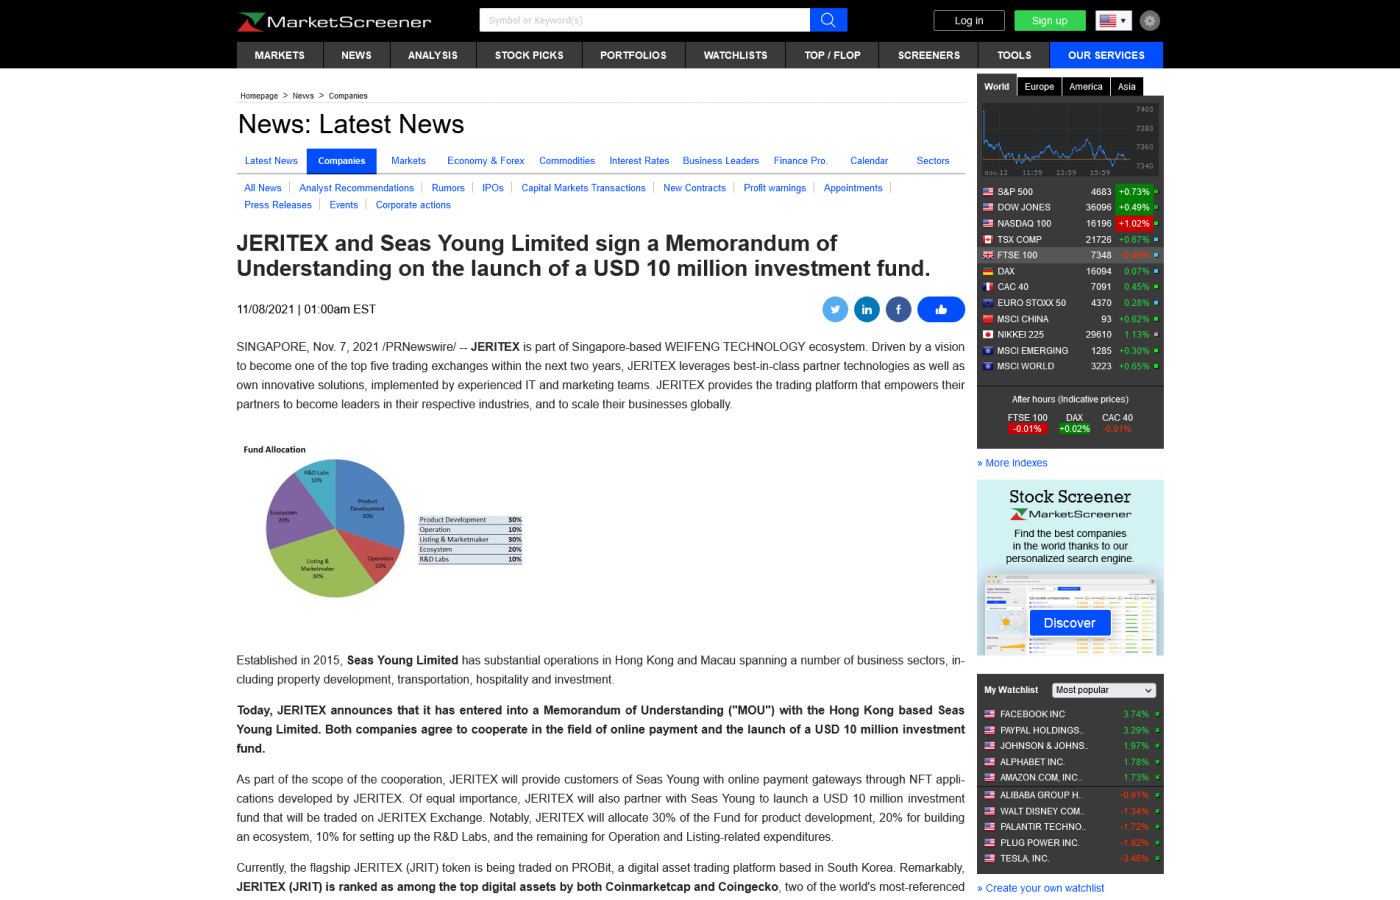Click the green Sign up button
This screenshot has width=1400, height=900.
pyautogui.click(x=1050, y=20)
